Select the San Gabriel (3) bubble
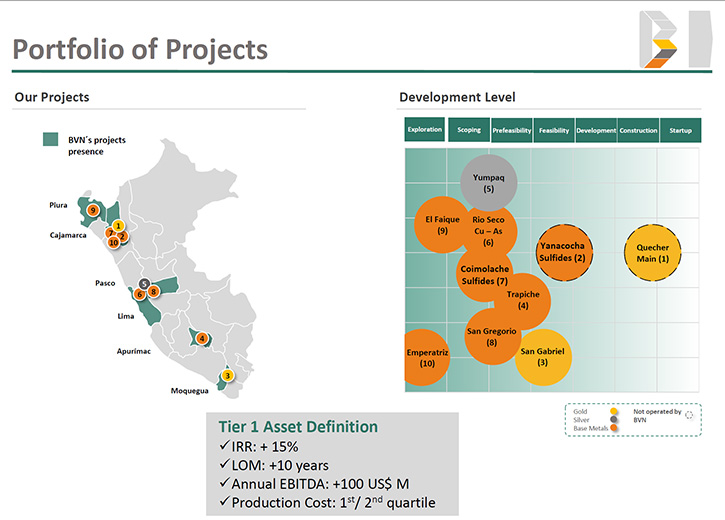 coord(543,357)
